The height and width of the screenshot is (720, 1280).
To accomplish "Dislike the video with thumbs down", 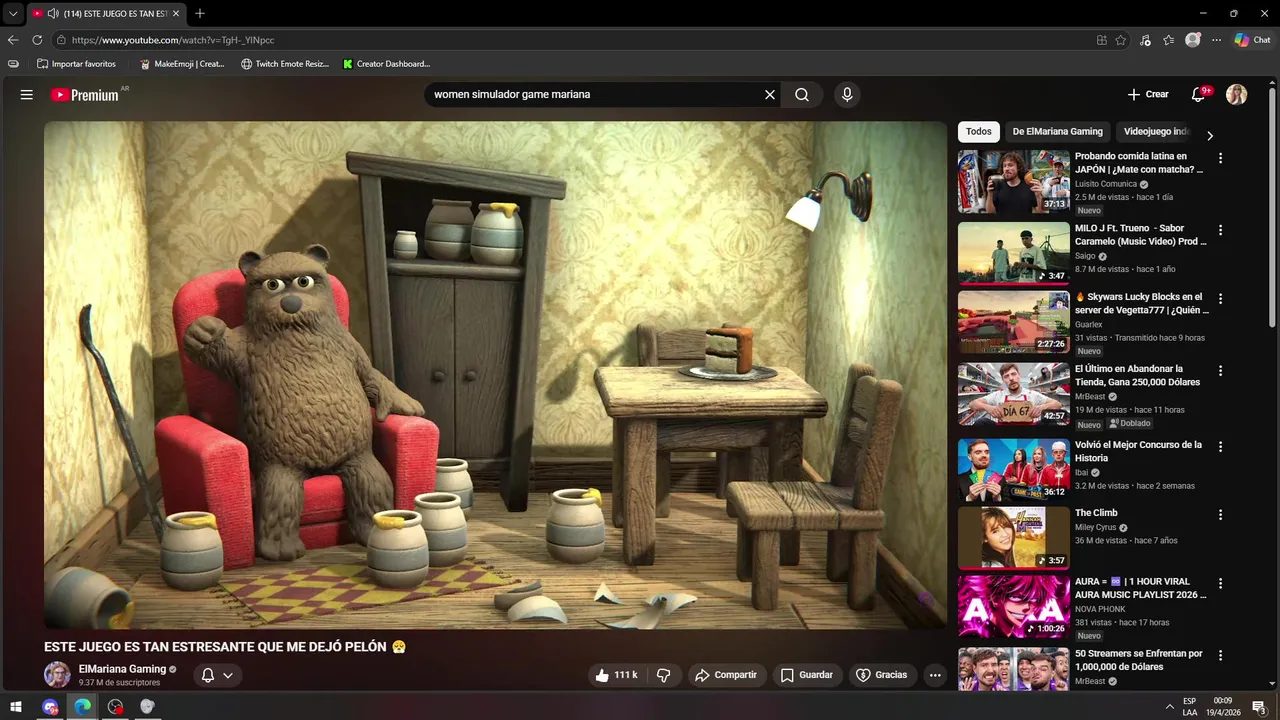I will click(x=663, y=675).
